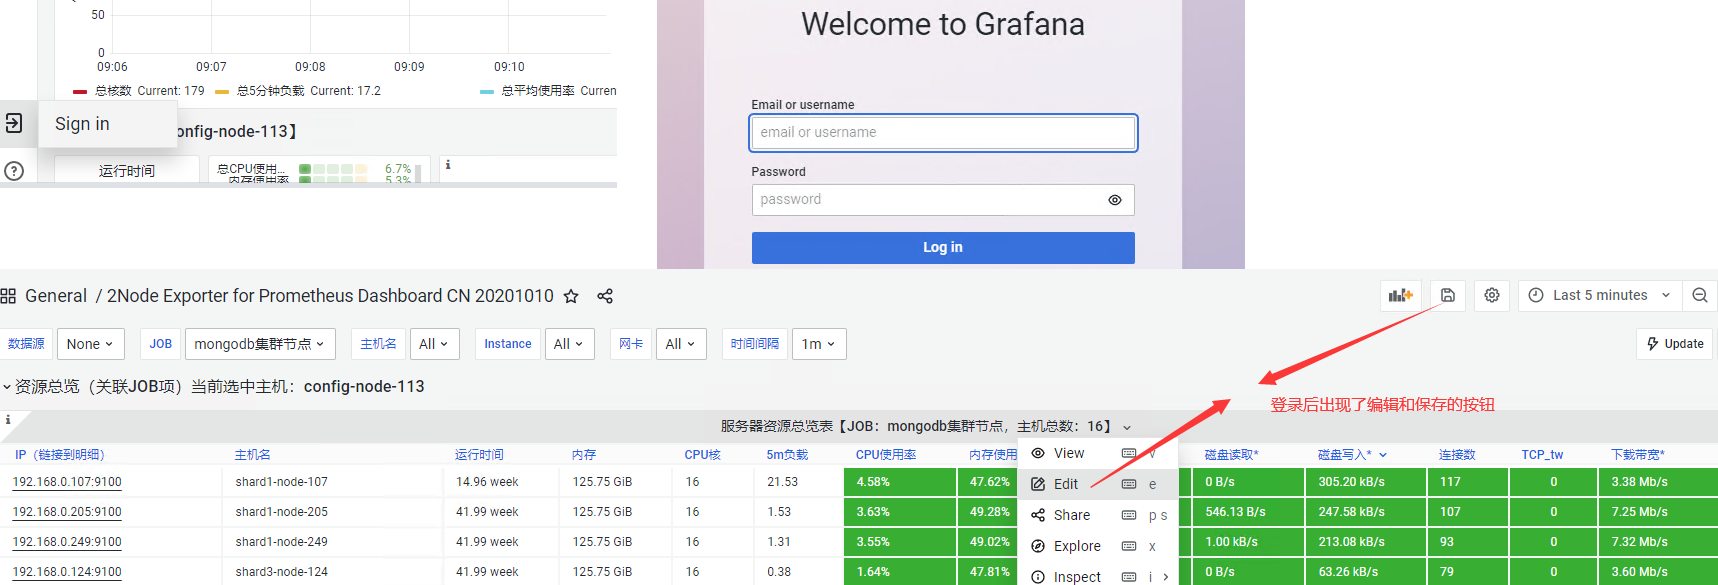Open the help question mark icon

coord(14,171)
